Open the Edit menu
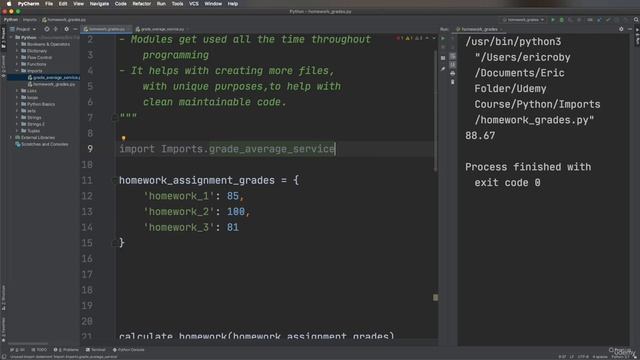Viewport: 640px width, 360px height. (x=63, y=4)
